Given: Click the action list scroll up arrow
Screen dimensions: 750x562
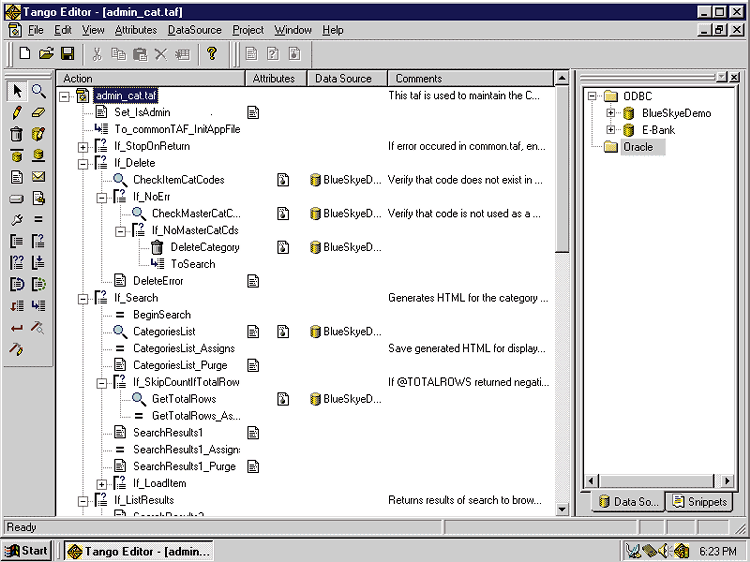Looking at the screenshot, I should point(562,78).
